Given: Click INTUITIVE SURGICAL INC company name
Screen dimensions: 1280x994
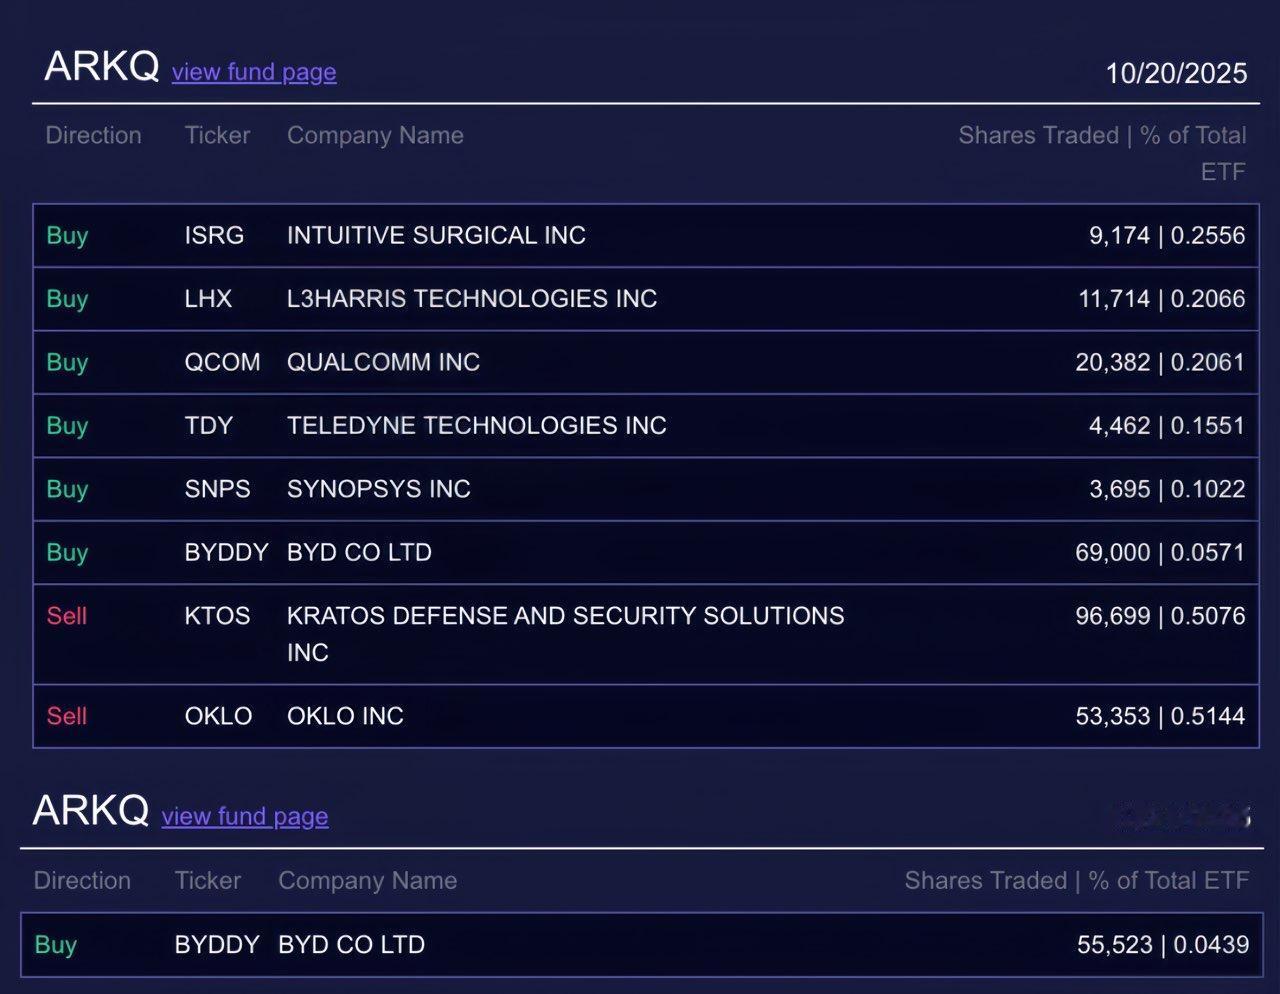Looking at the screenshot, I should [436, 235].
